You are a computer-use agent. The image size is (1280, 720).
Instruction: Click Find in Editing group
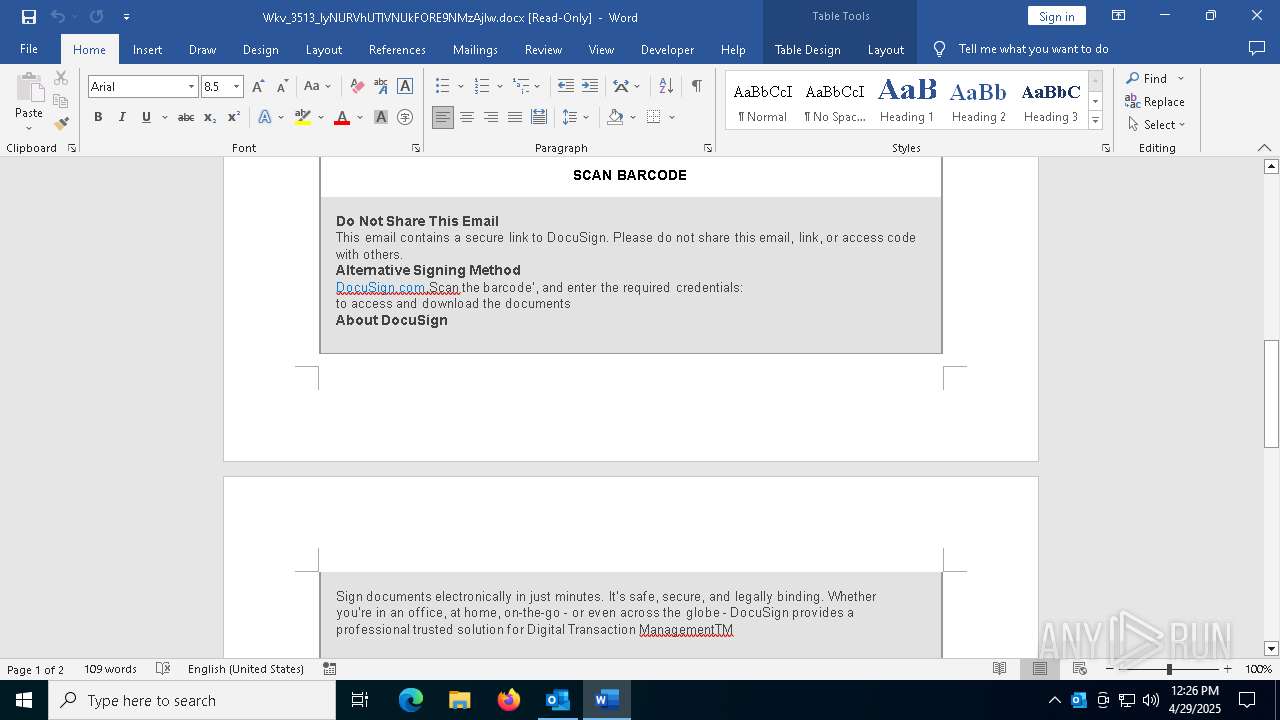pyautogui.click(x=1147, y=78)
